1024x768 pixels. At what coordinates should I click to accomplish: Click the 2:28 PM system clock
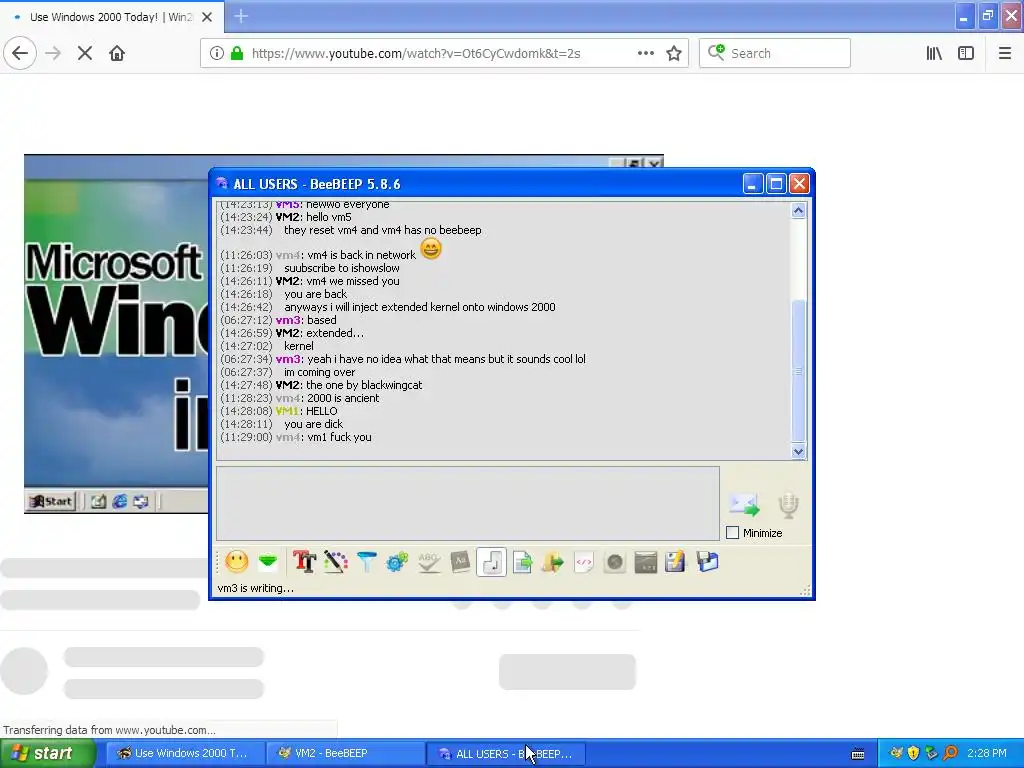(x=987, y=753)
